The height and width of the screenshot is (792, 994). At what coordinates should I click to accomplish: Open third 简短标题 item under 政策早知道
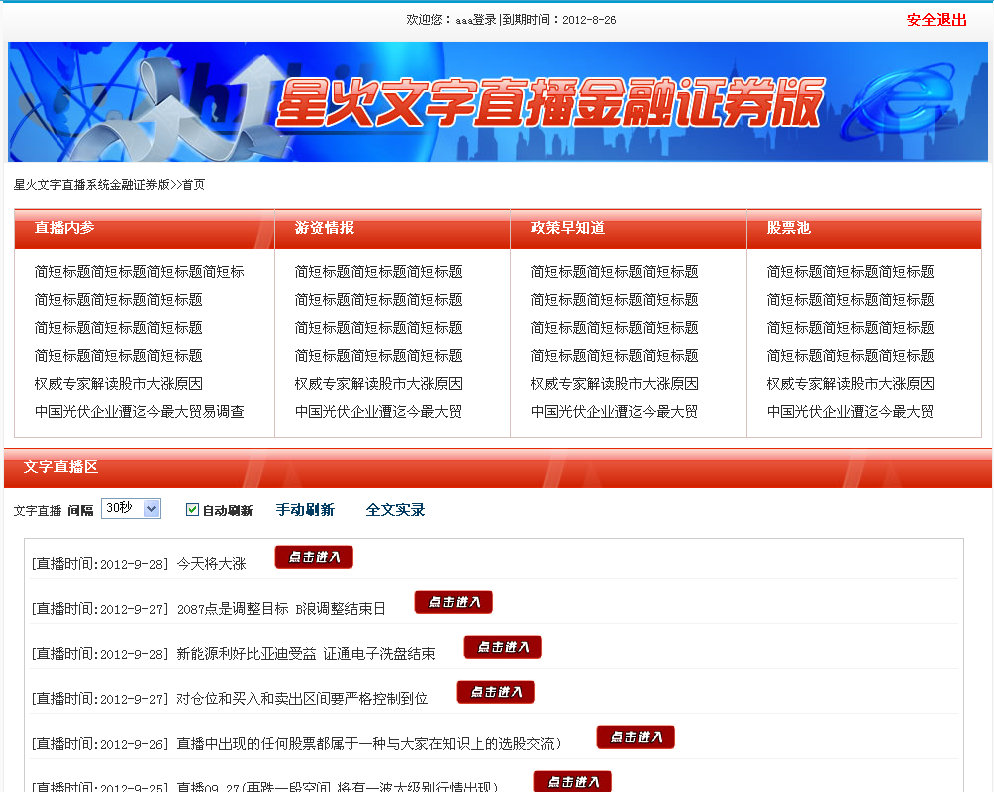coord(614,328)
